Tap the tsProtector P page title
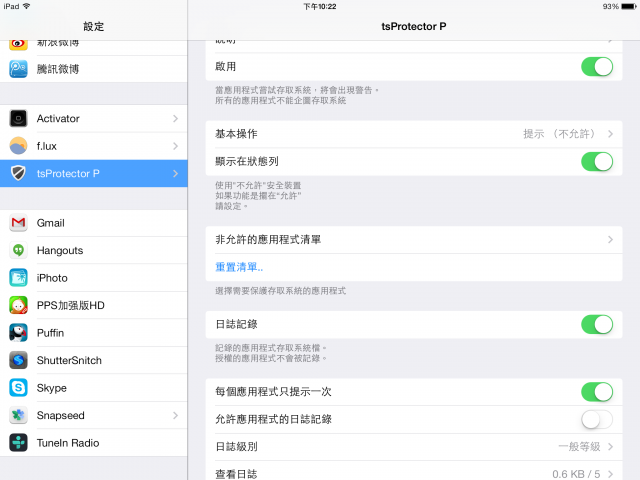Image resolution: width=640 pixels, height=480 pixels. tap(414, 27)
